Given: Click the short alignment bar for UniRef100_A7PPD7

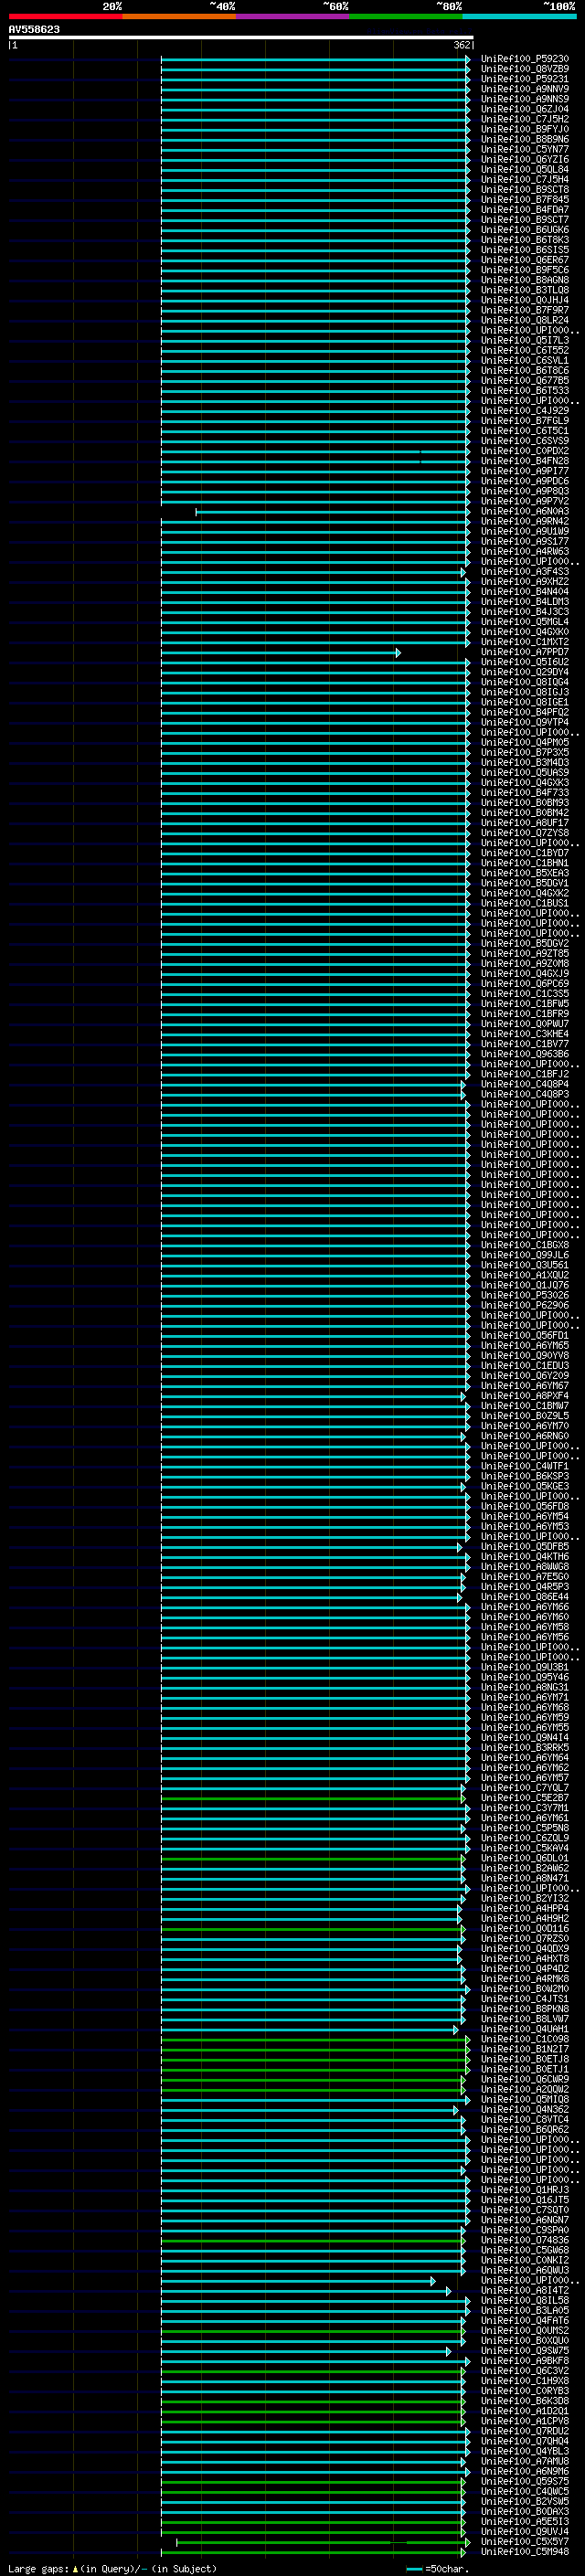Looking at the screenshot, I should 281,653.
